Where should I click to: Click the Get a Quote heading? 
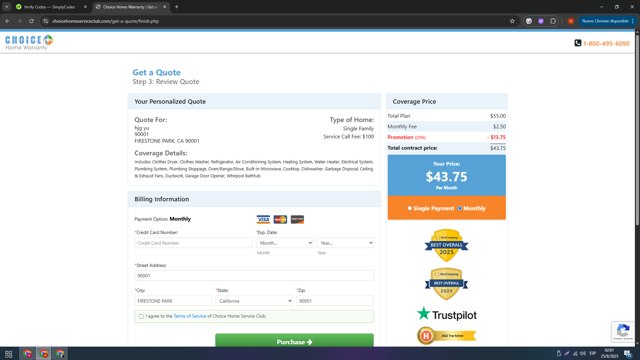(156, 72)
